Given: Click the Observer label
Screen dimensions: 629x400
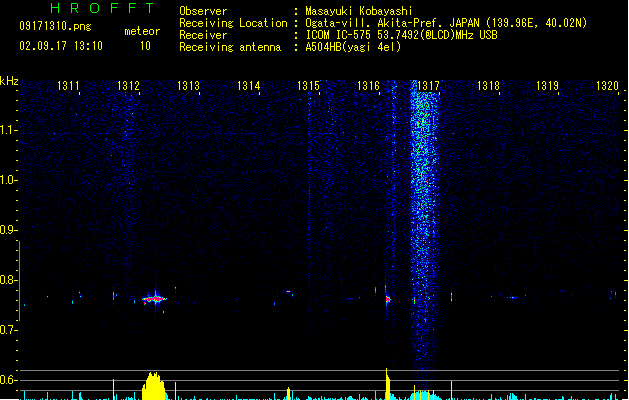Looking at the screenshot, I should click(x=203, y=11).
